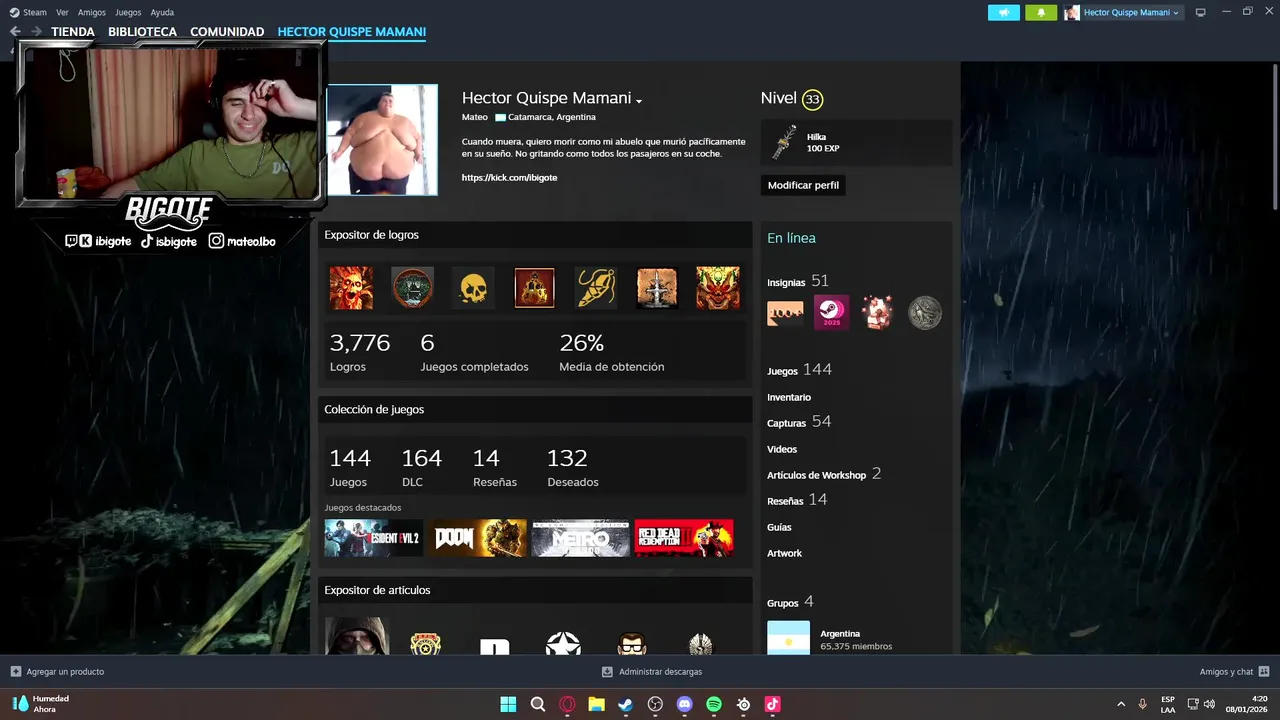Open the Juegos 144 sidebar link
Viewport: 1280px width, 720px height.
(799, 370)
